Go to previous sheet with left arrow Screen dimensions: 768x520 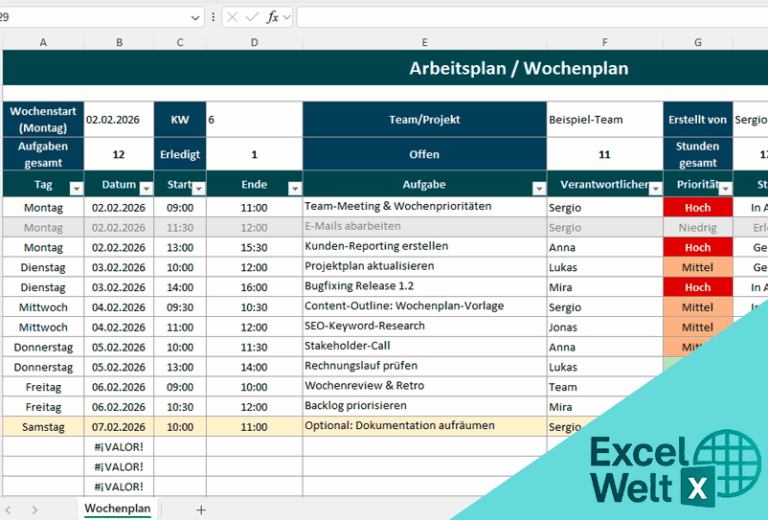[8, 510]
